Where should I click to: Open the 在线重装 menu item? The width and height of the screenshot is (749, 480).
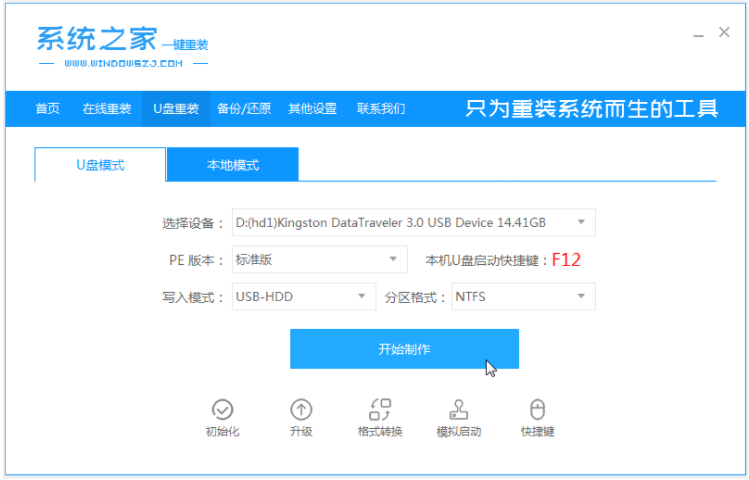click(x=106, y=109)
